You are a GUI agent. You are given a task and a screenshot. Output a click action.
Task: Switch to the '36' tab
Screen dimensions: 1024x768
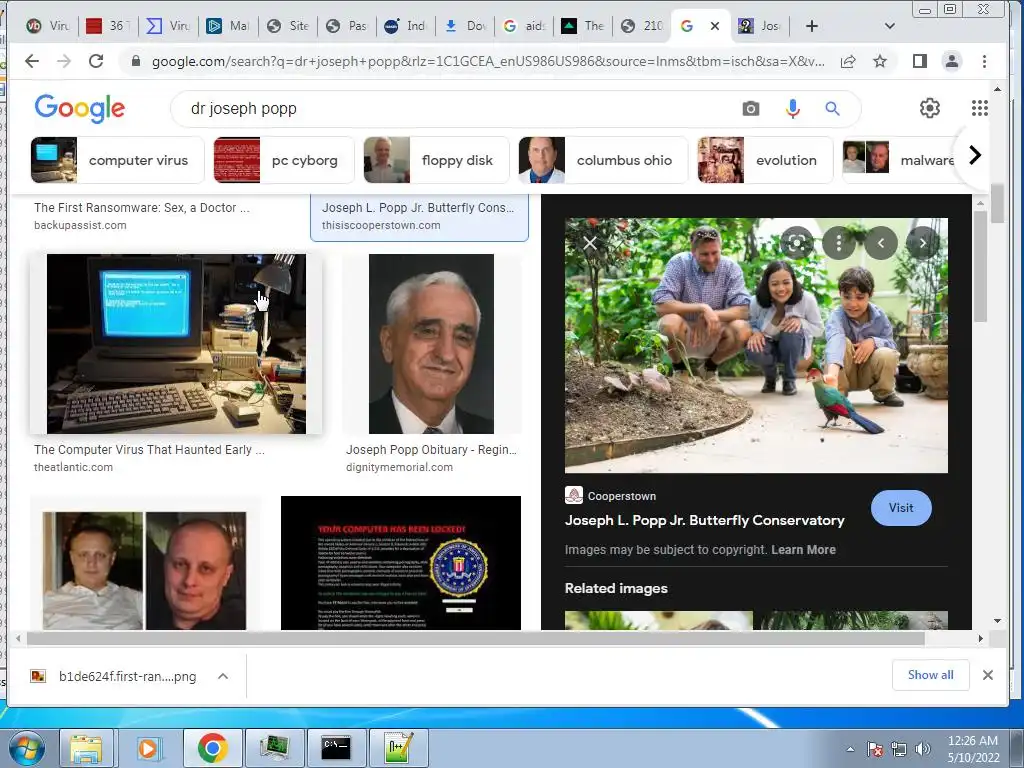pos(108,26)
